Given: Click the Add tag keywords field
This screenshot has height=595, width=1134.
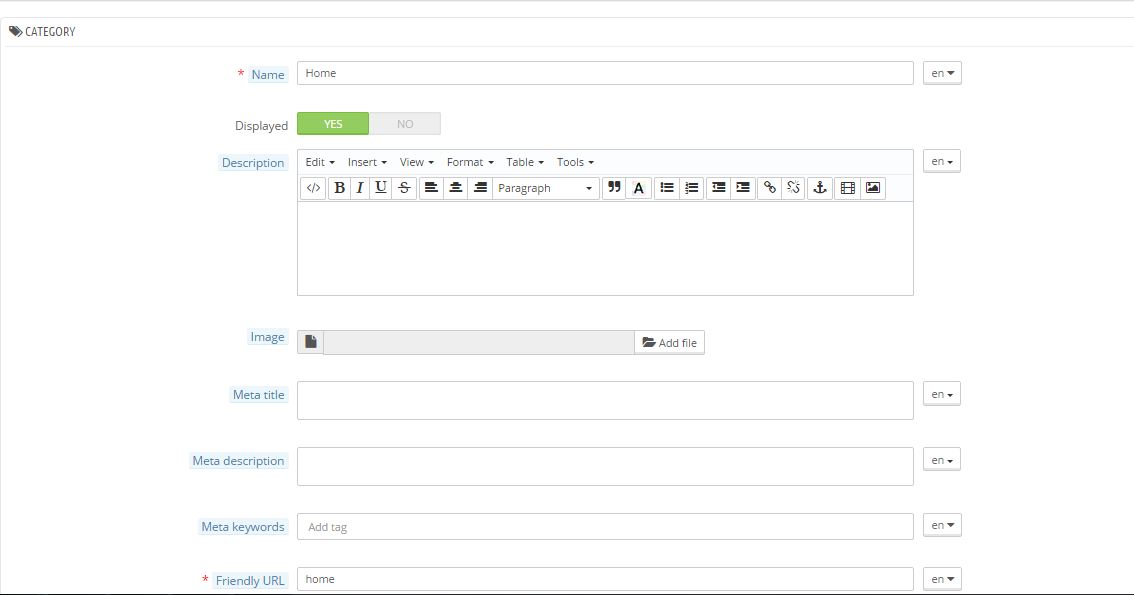Looking at the screenshot, I should pyautogui.click(x=605, y=526).
